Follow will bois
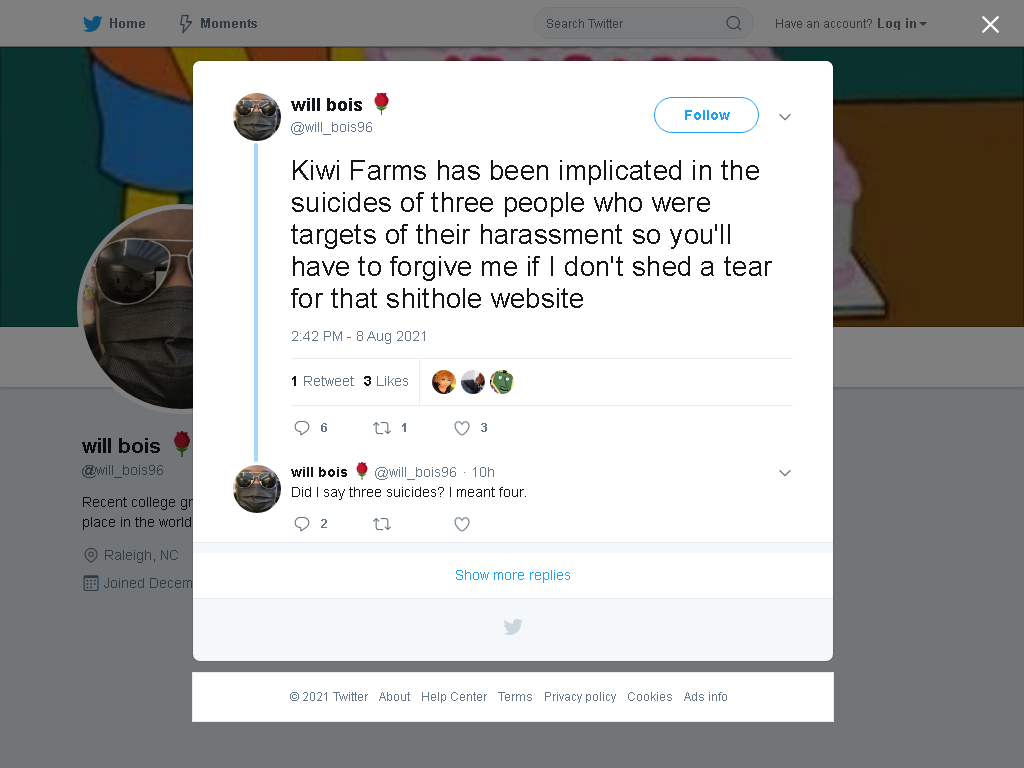The width and height of the screenshot is (1024, 768). pos(706,115)
